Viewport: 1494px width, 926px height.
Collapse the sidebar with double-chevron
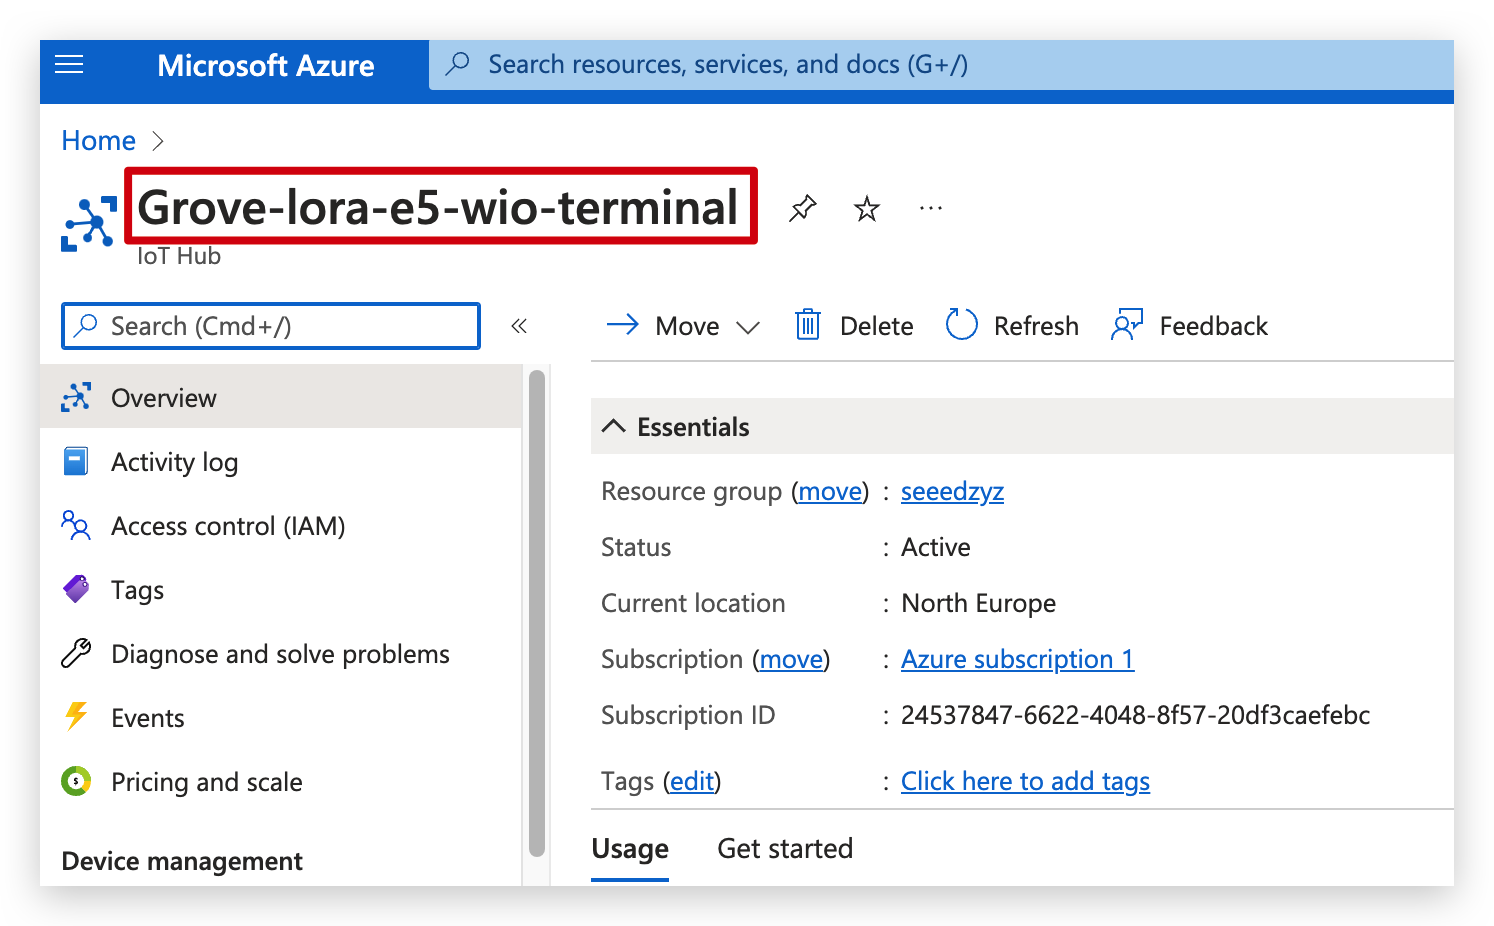pos(519,326)
